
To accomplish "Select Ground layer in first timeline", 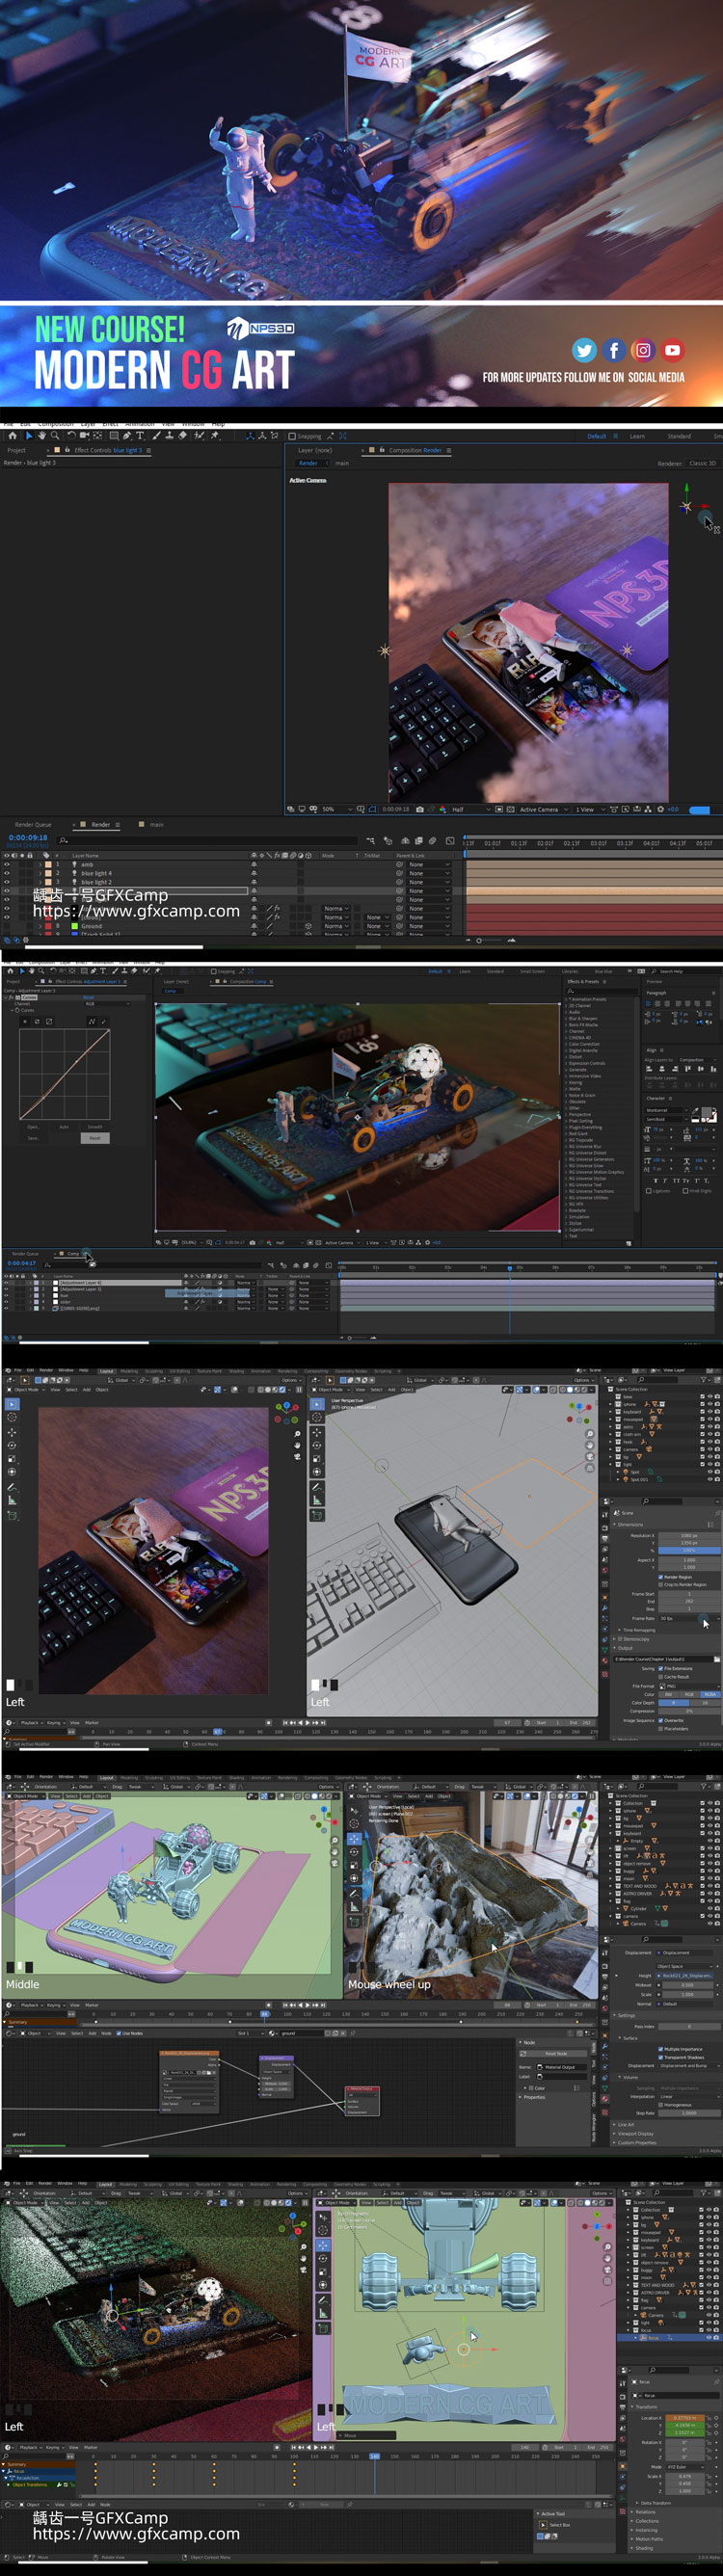I will click(x=92, y=926).
